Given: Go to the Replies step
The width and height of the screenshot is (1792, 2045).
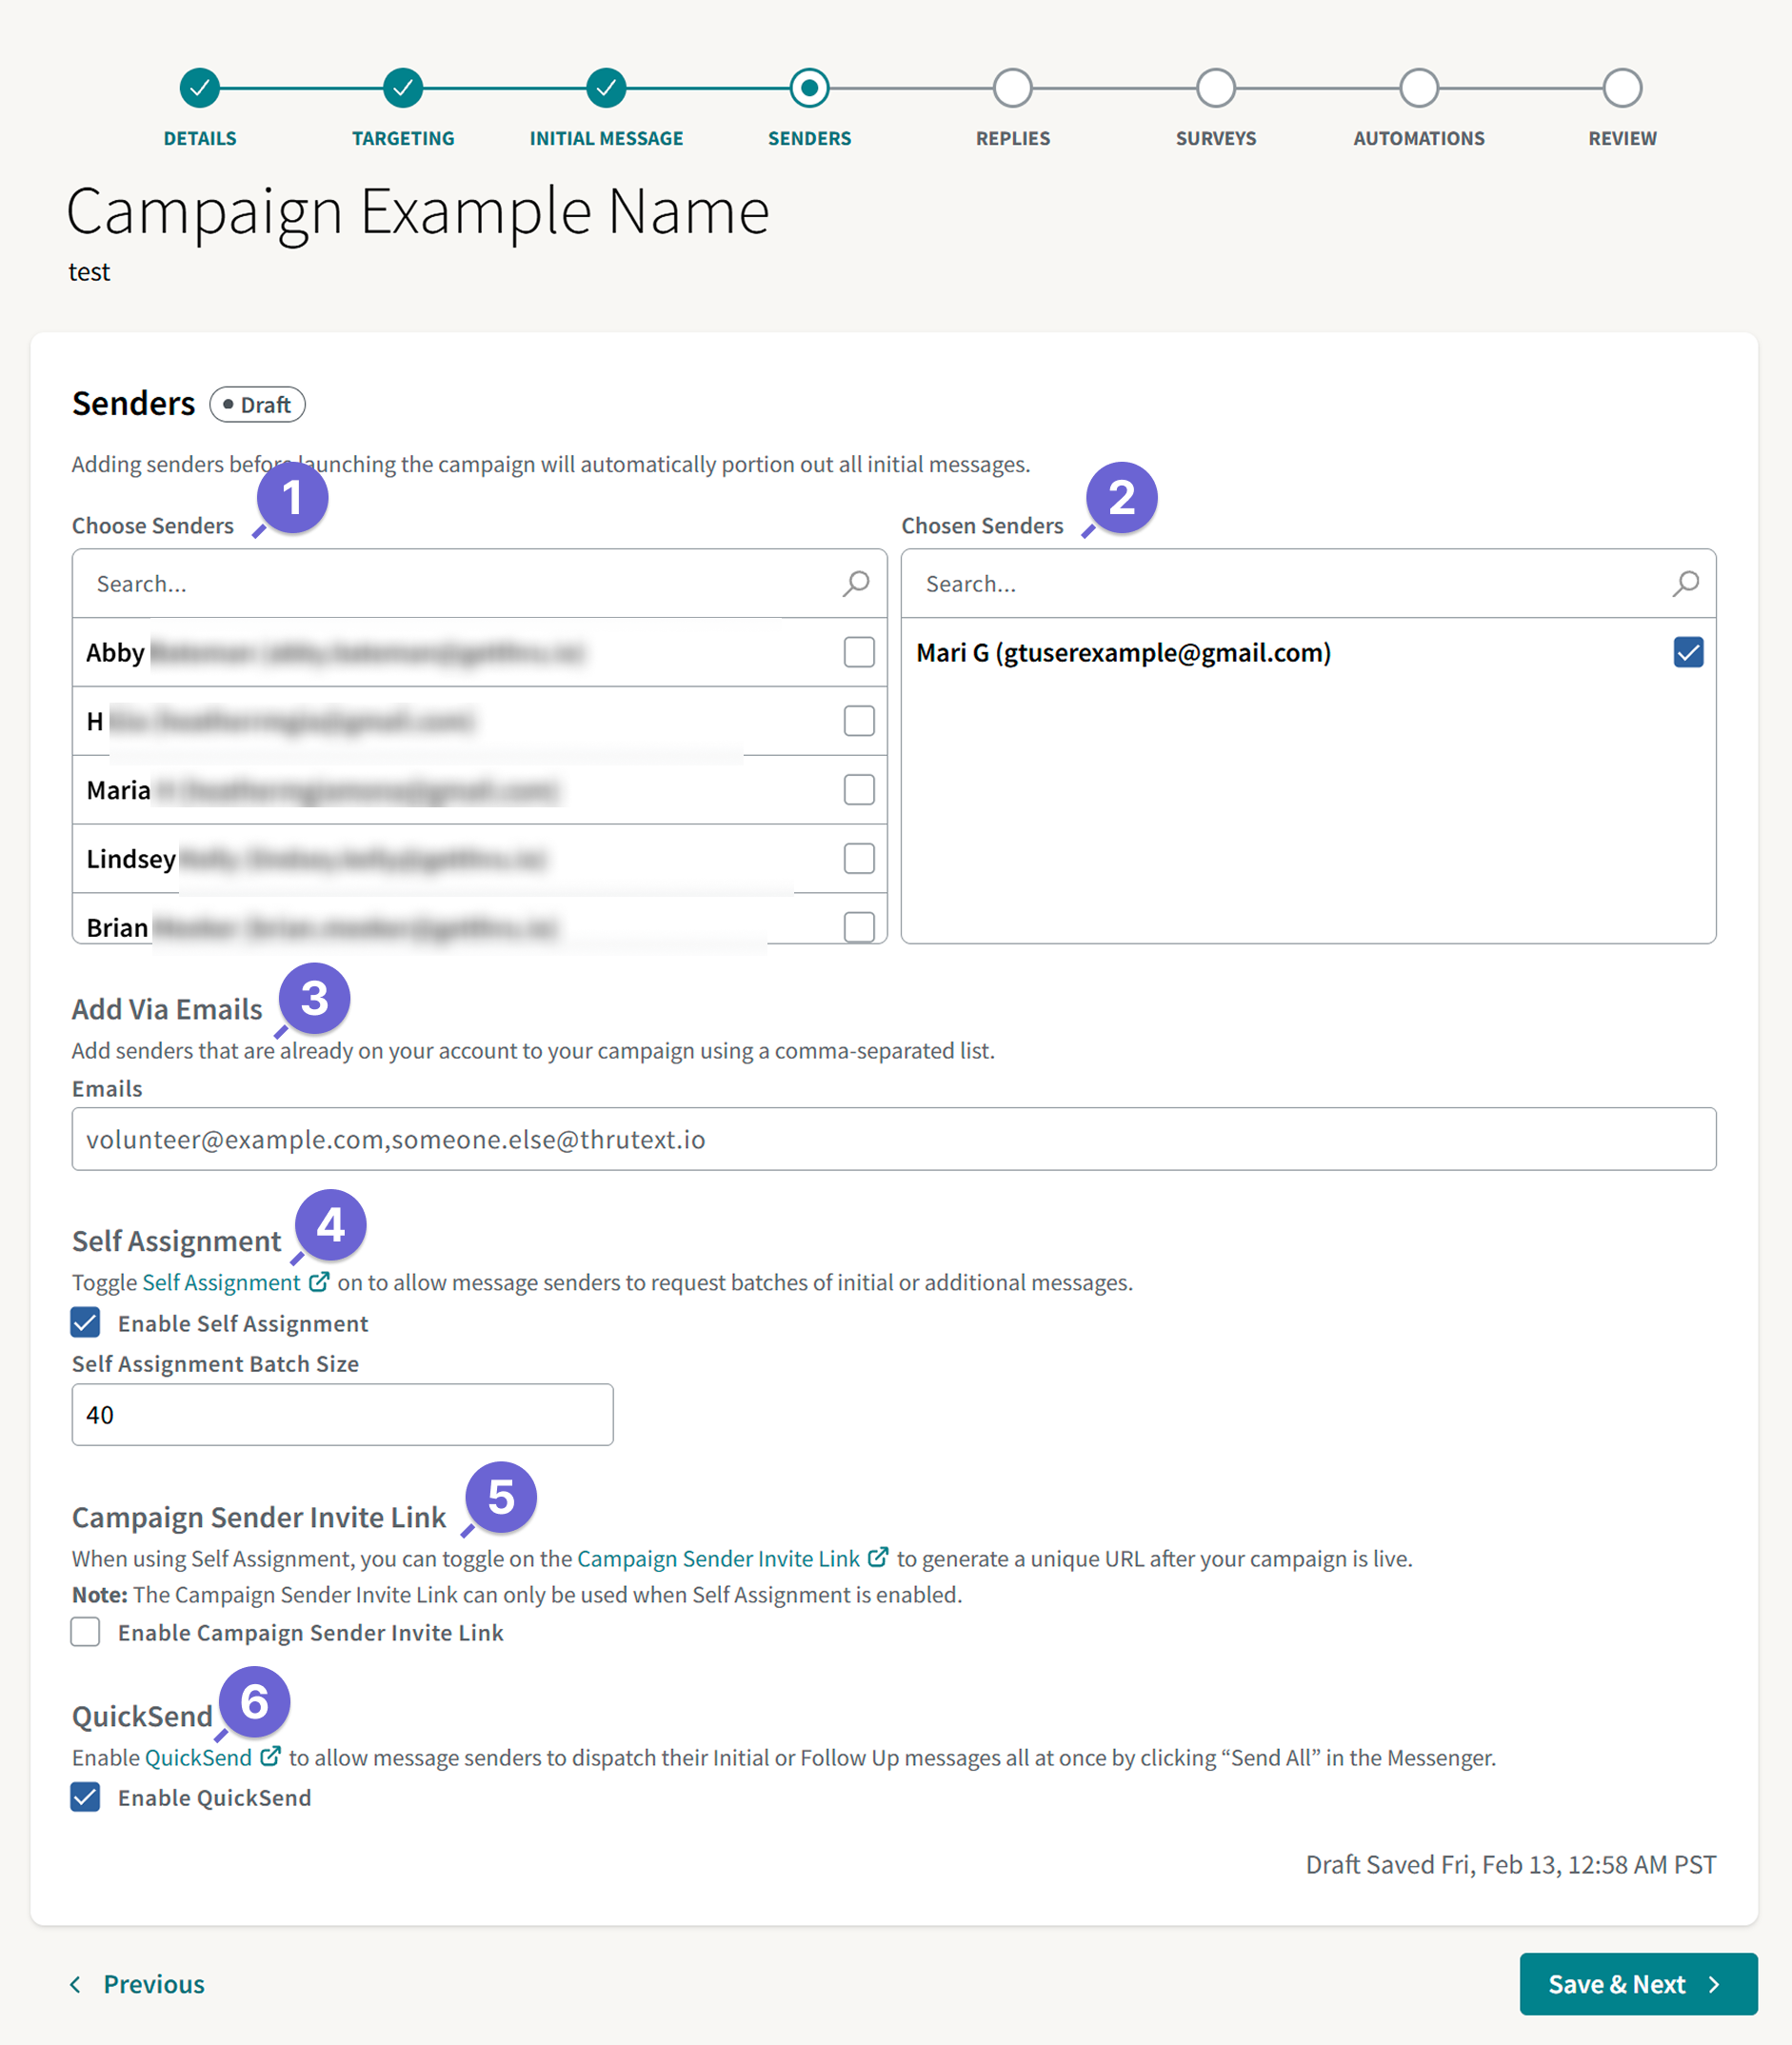Looking at the screenshot, I should click(1013, 88).
